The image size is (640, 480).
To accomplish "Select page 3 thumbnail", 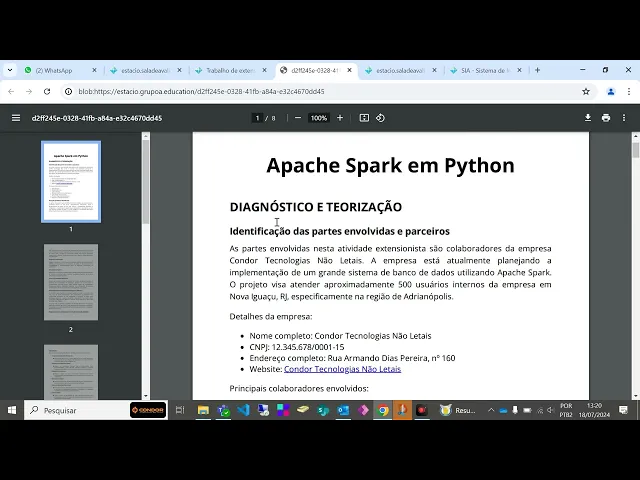I will (x=71, y=372).
